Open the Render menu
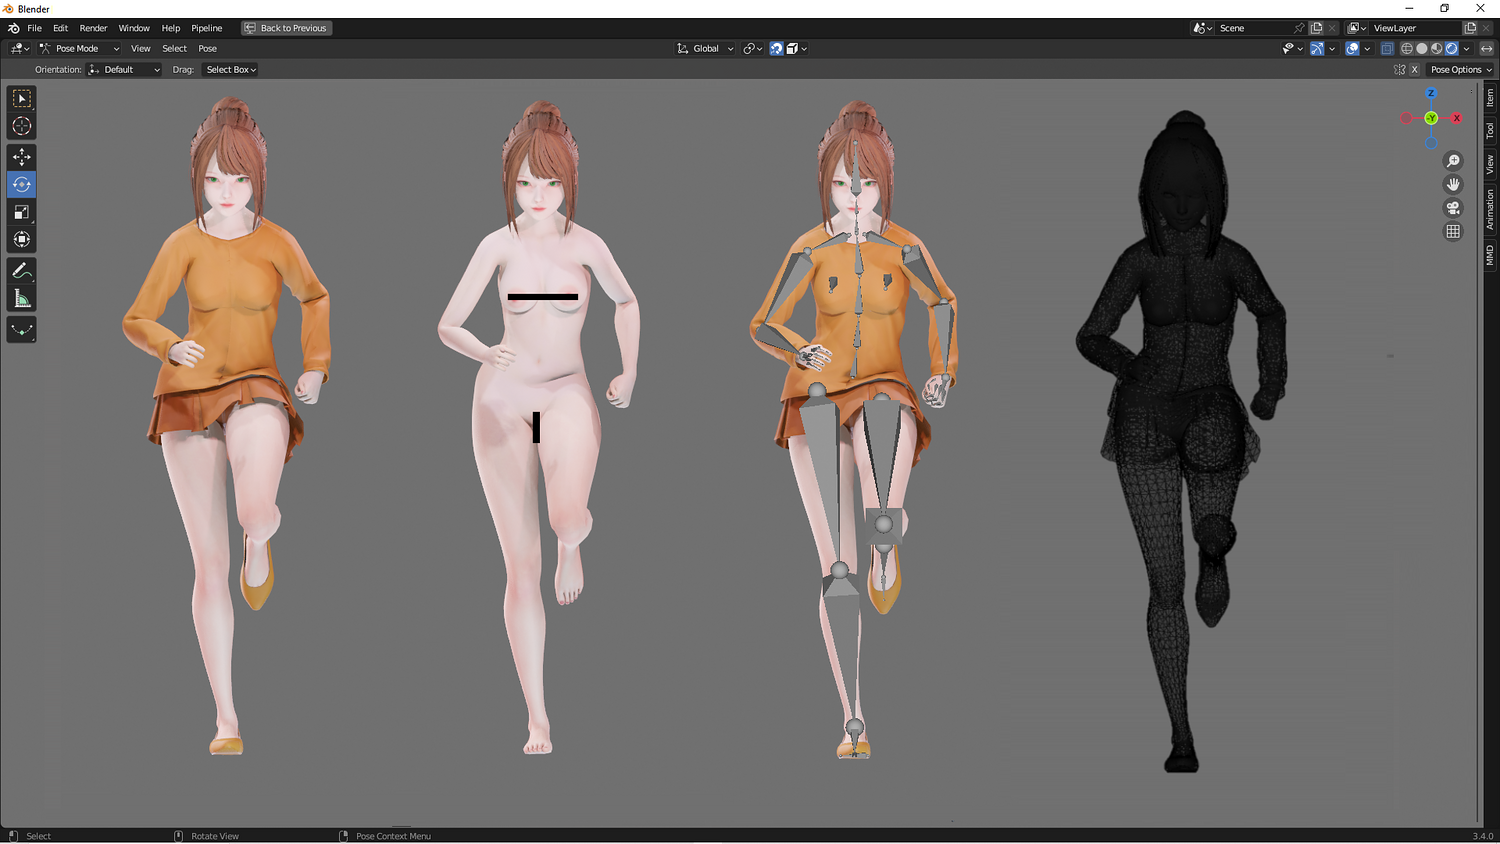1500x844 pixels. coord(93,28)
